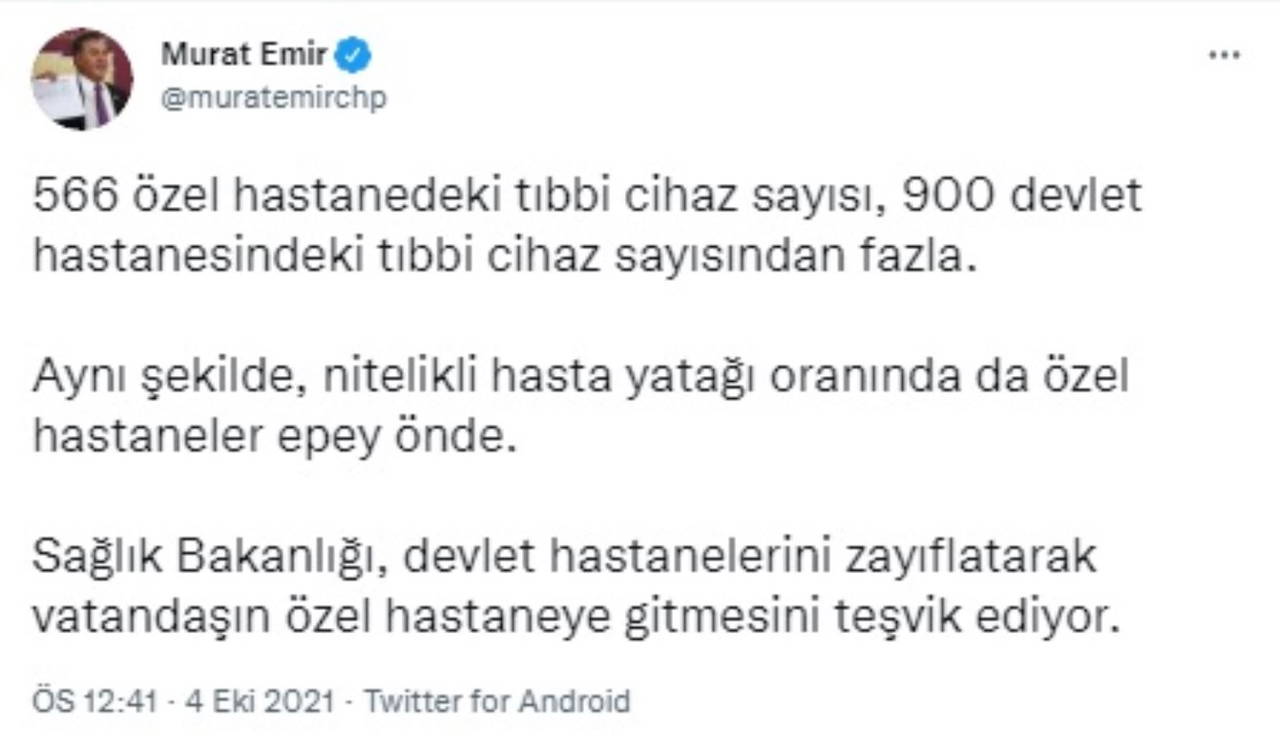Open the tweet's three-dot more options menu
This screenshot has height=739, width=1280.
tap(1224, 55)
